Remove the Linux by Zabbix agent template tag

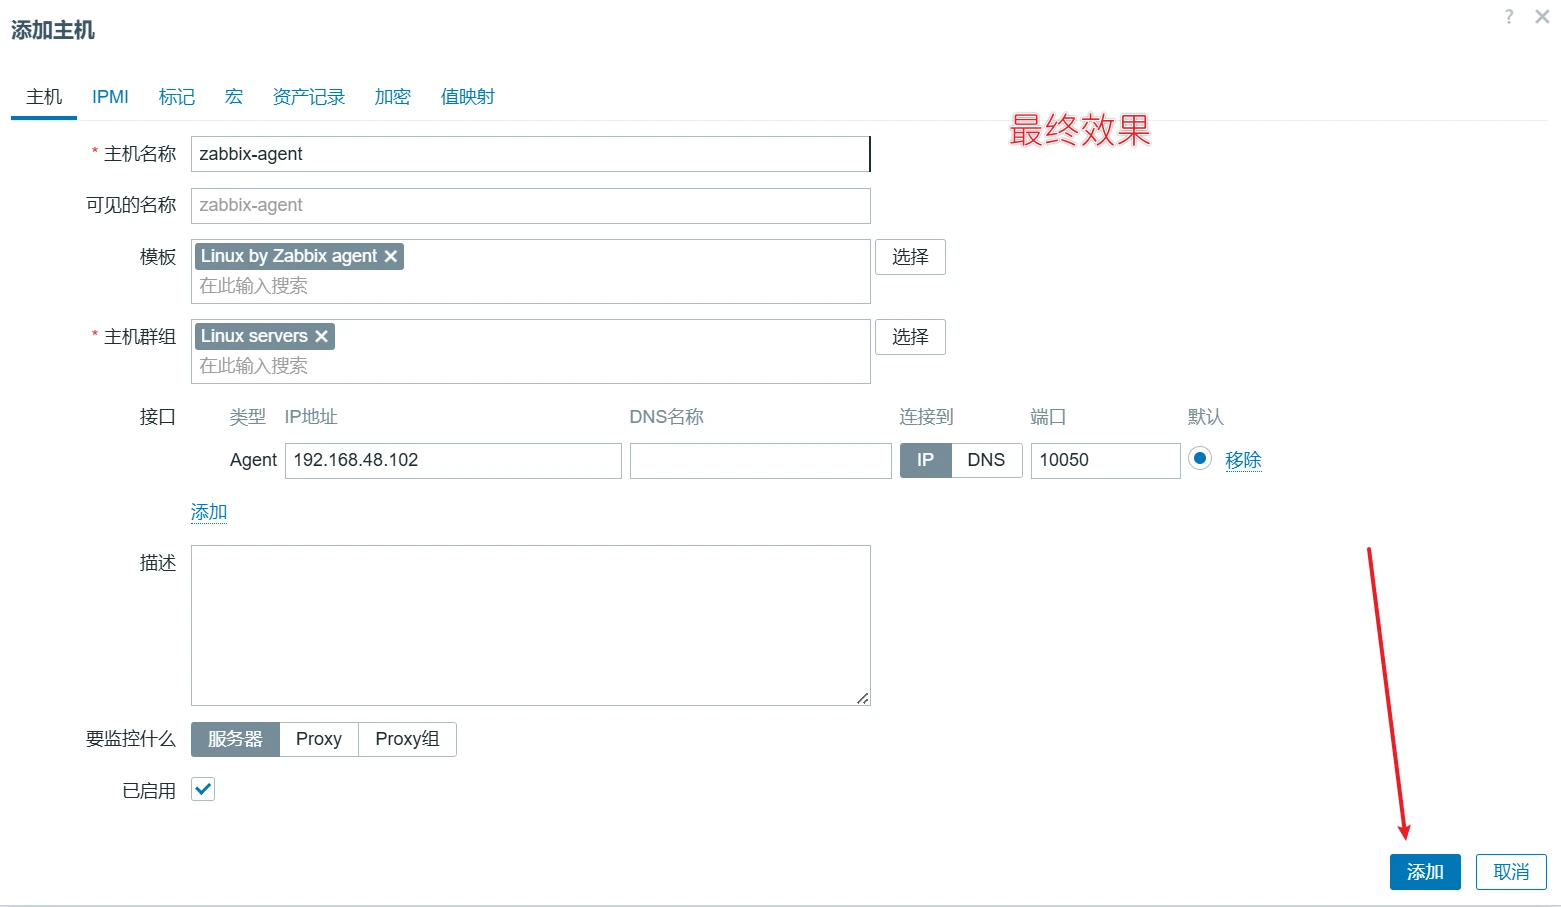click(391, 257)
